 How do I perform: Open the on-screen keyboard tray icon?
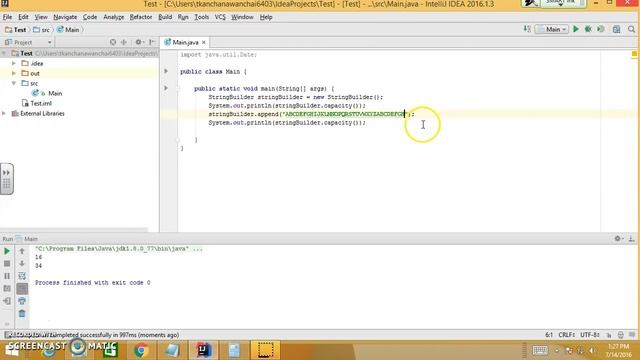coord(540,350)
